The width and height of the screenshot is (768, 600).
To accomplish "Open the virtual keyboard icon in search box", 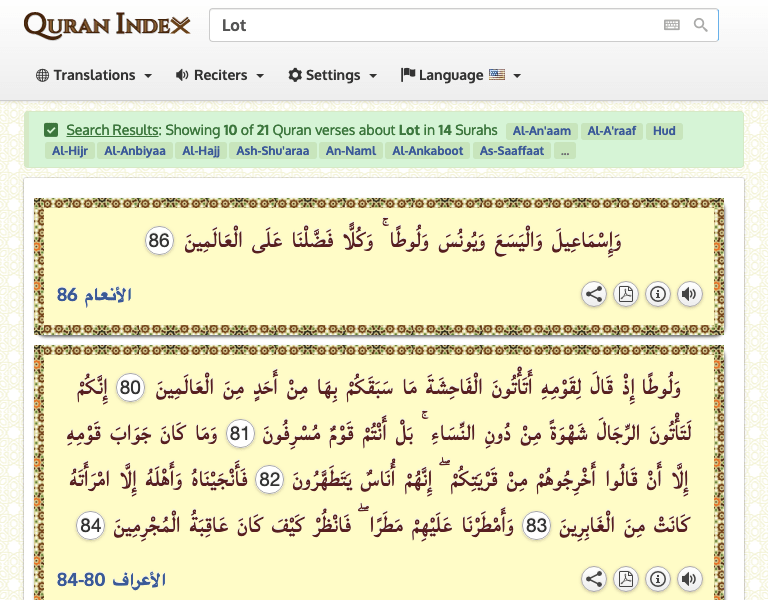I will pos(672,25).
